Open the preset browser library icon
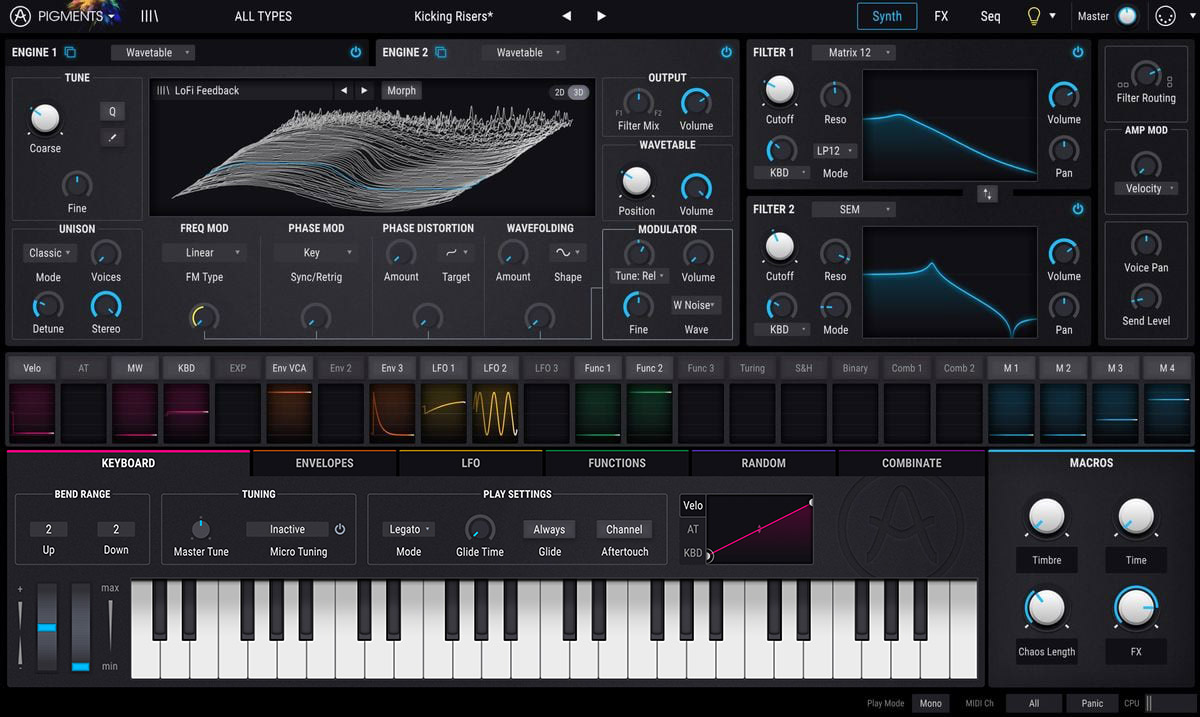1200x717 pixels. 149,16
